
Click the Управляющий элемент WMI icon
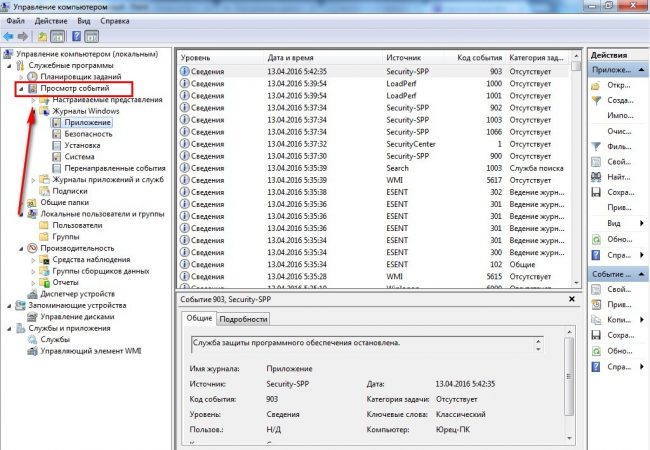32,351
